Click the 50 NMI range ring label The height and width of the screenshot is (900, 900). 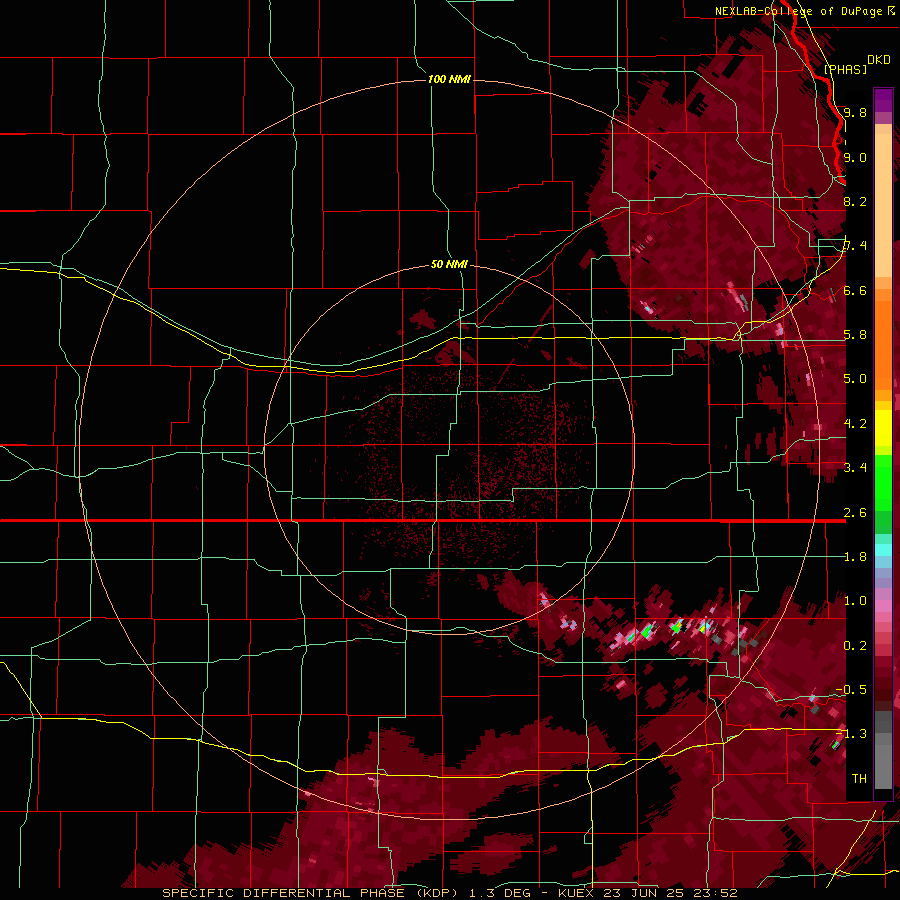coord(449,264)
